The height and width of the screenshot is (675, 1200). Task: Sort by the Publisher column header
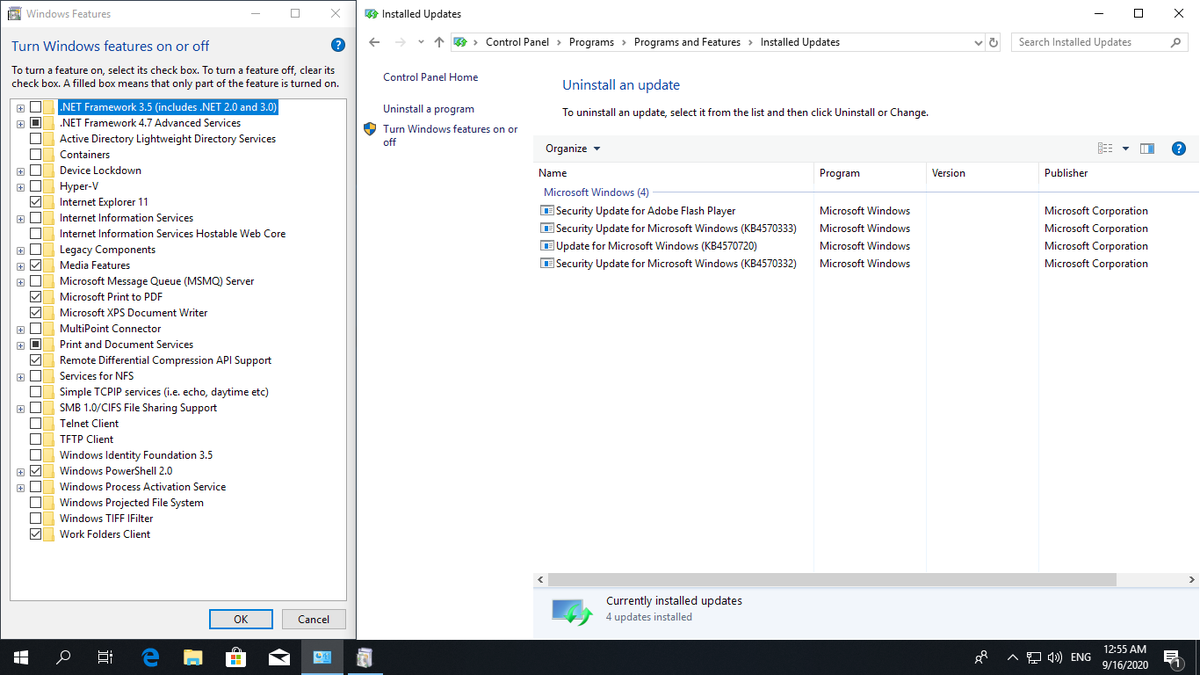(1118, 173)
